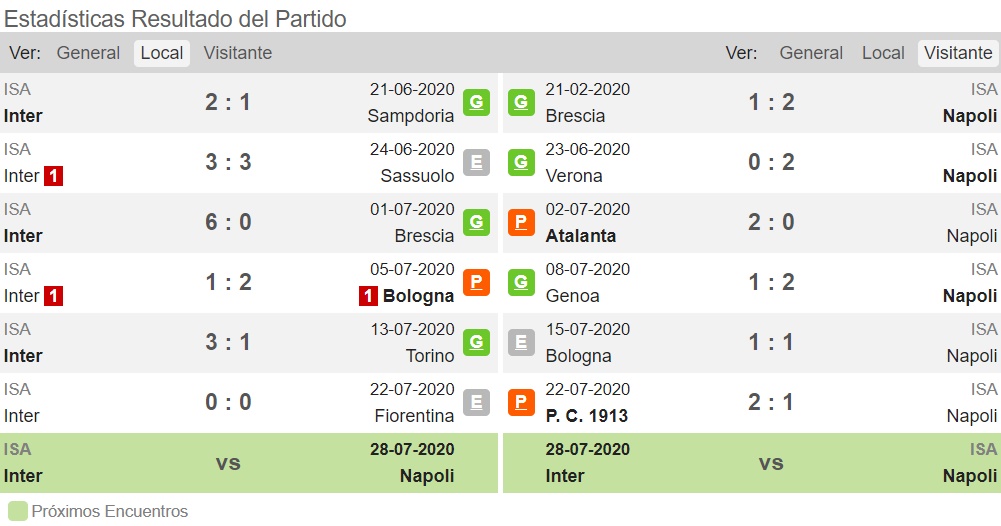
Task: Select Local tab in left panel
Action: [162, 53]
